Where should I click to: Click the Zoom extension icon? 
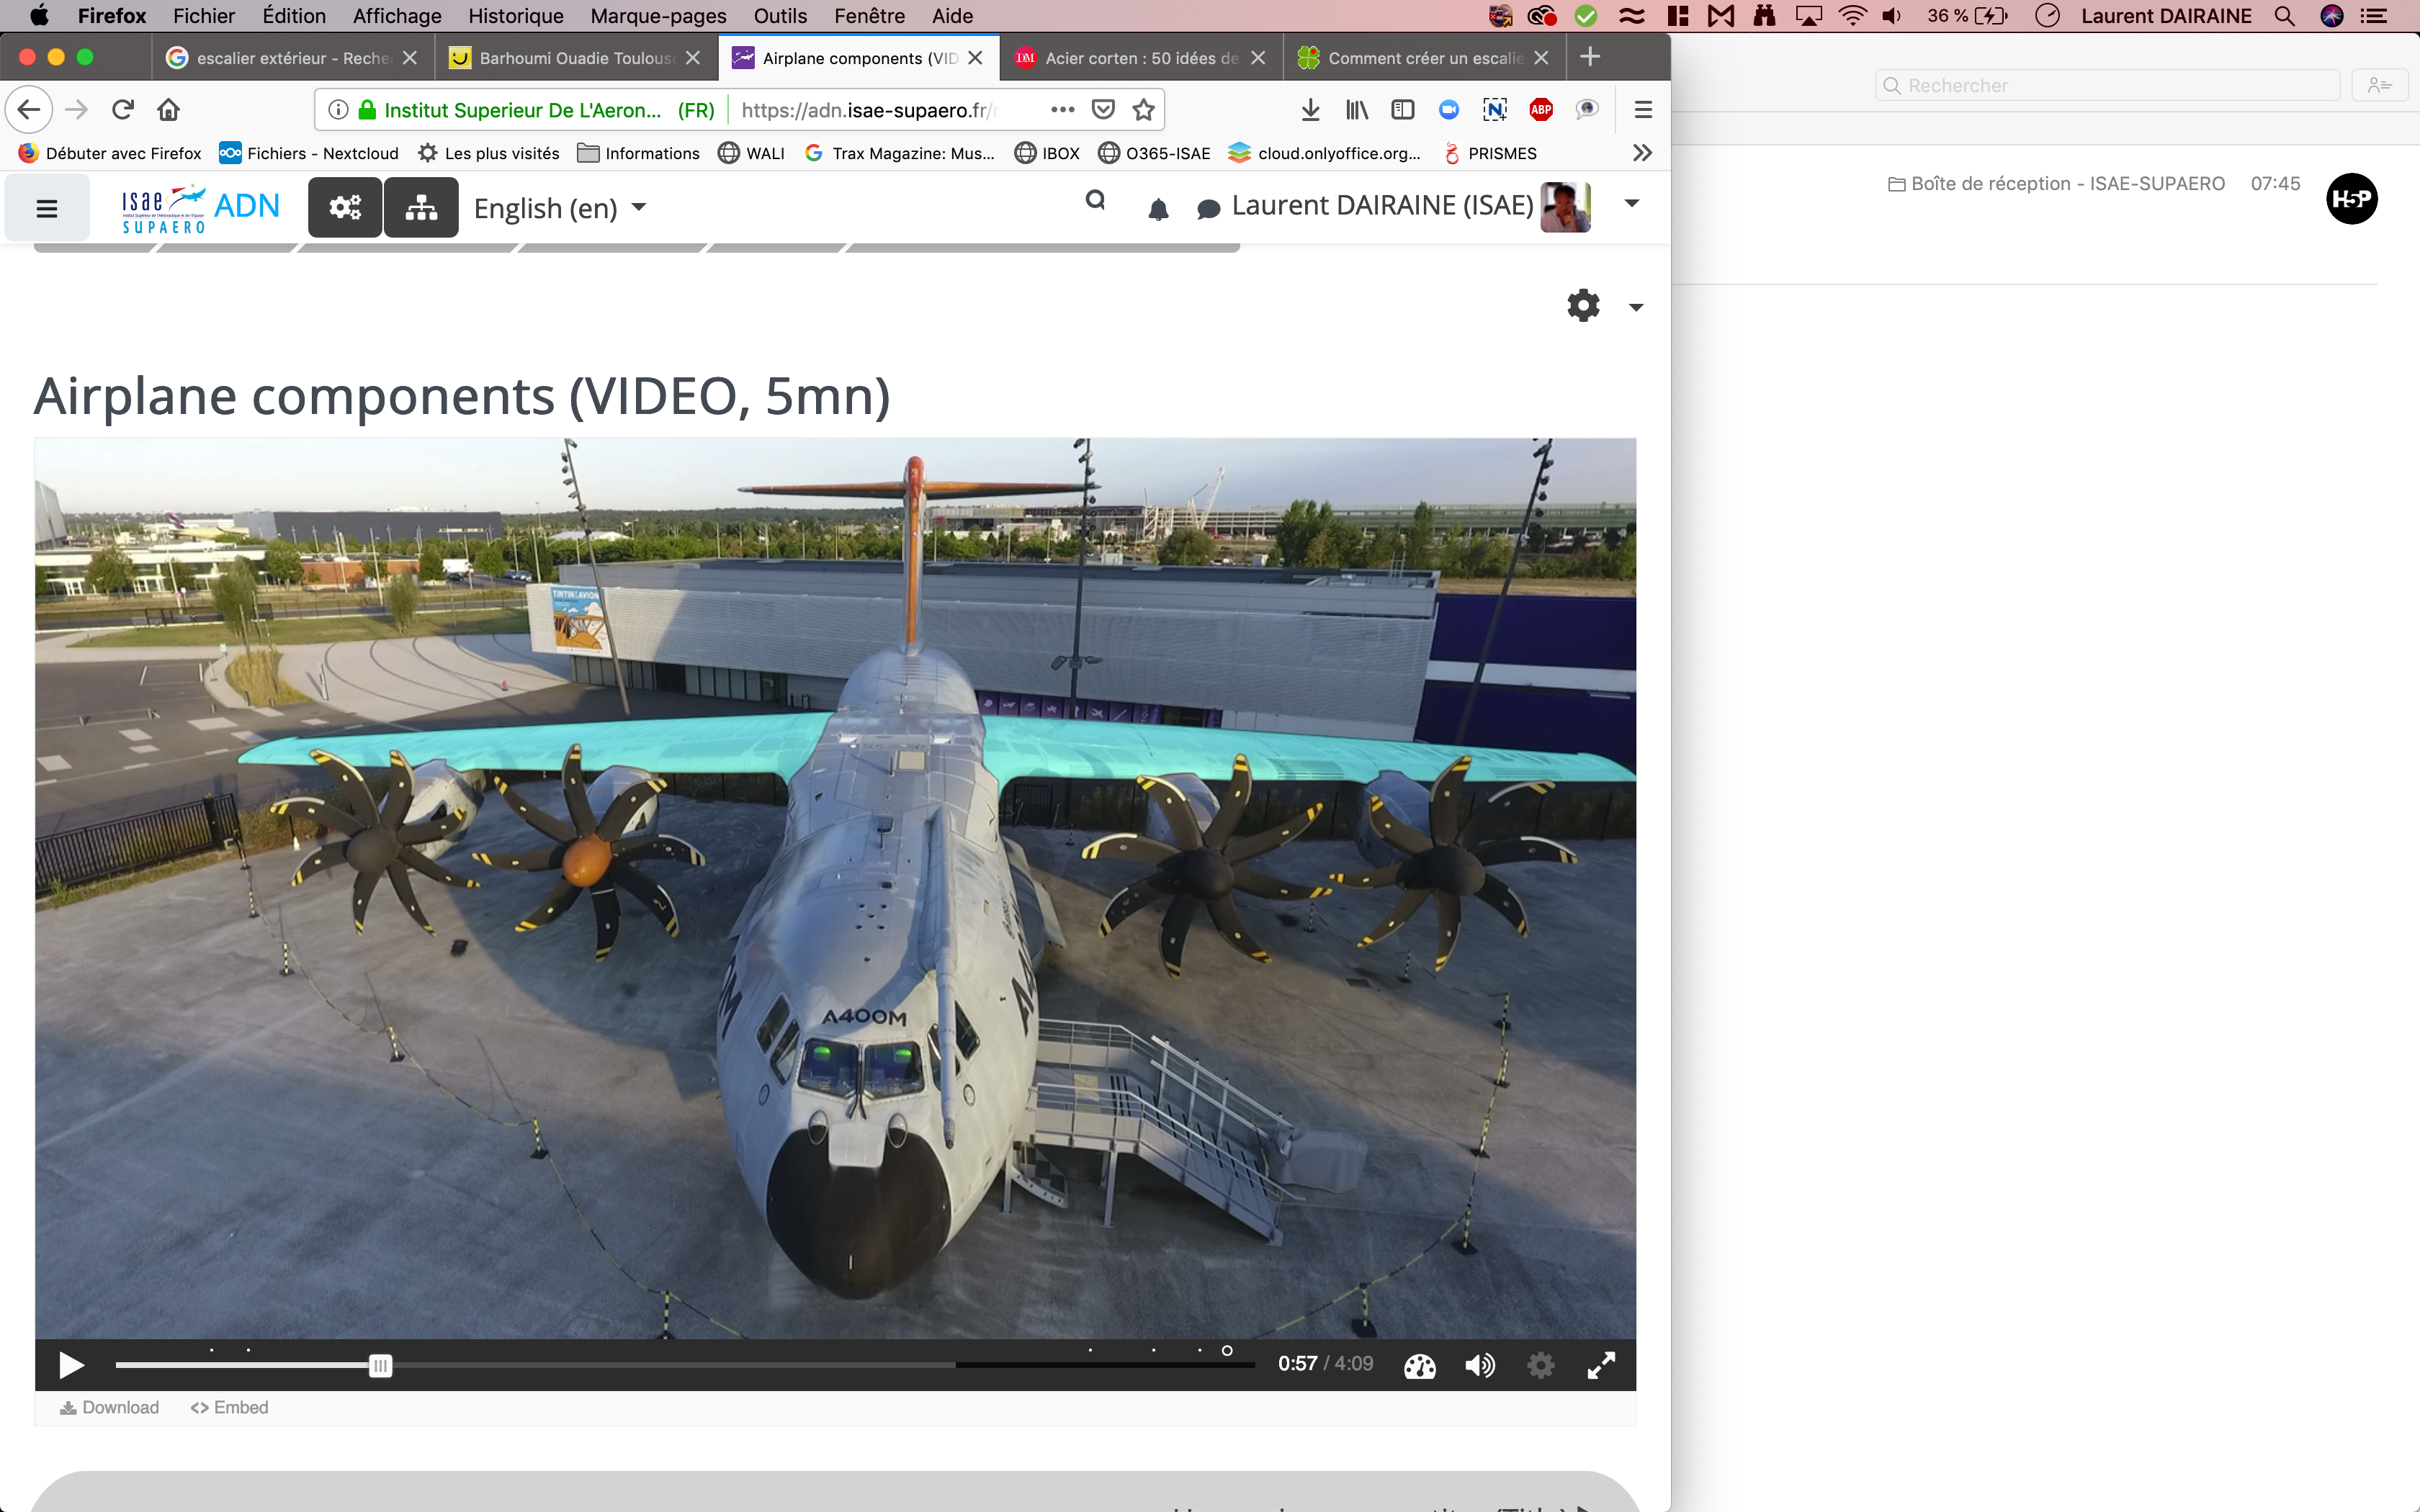pyautogui.click(x=1449, y=109)
